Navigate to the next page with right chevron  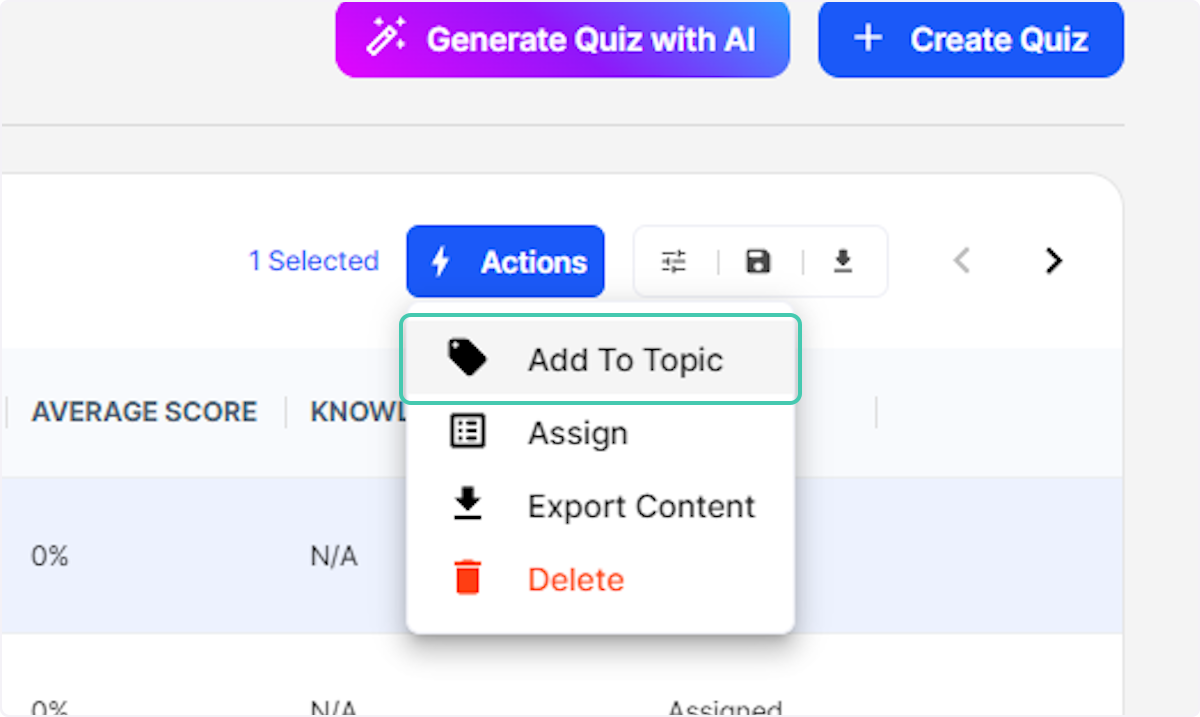click(1053, 261)
